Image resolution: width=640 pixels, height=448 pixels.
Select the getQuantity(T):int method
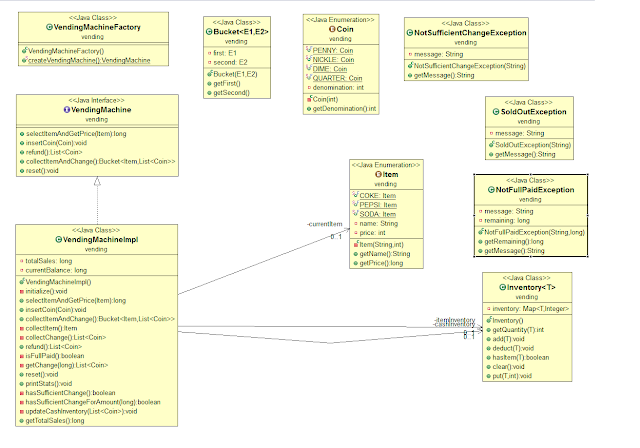tap(518, 330)
